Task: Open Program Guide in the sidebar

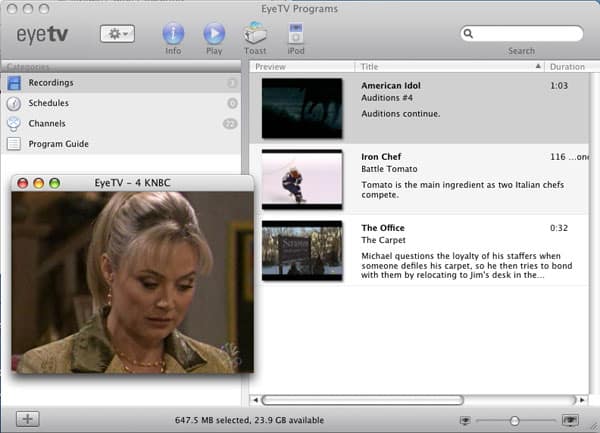Action: tap(121, 144)
